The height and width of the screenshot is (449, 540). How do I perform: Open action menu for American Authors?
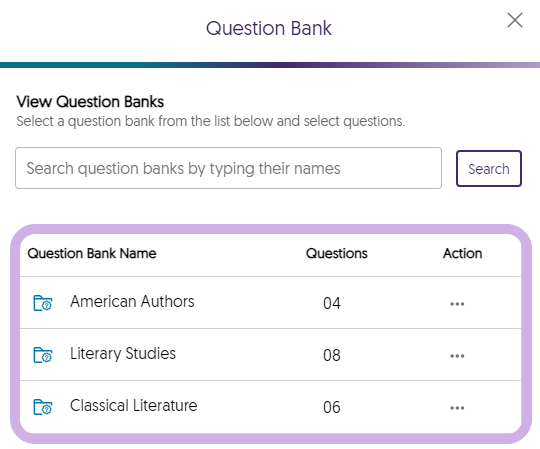[x=457, y=304]
